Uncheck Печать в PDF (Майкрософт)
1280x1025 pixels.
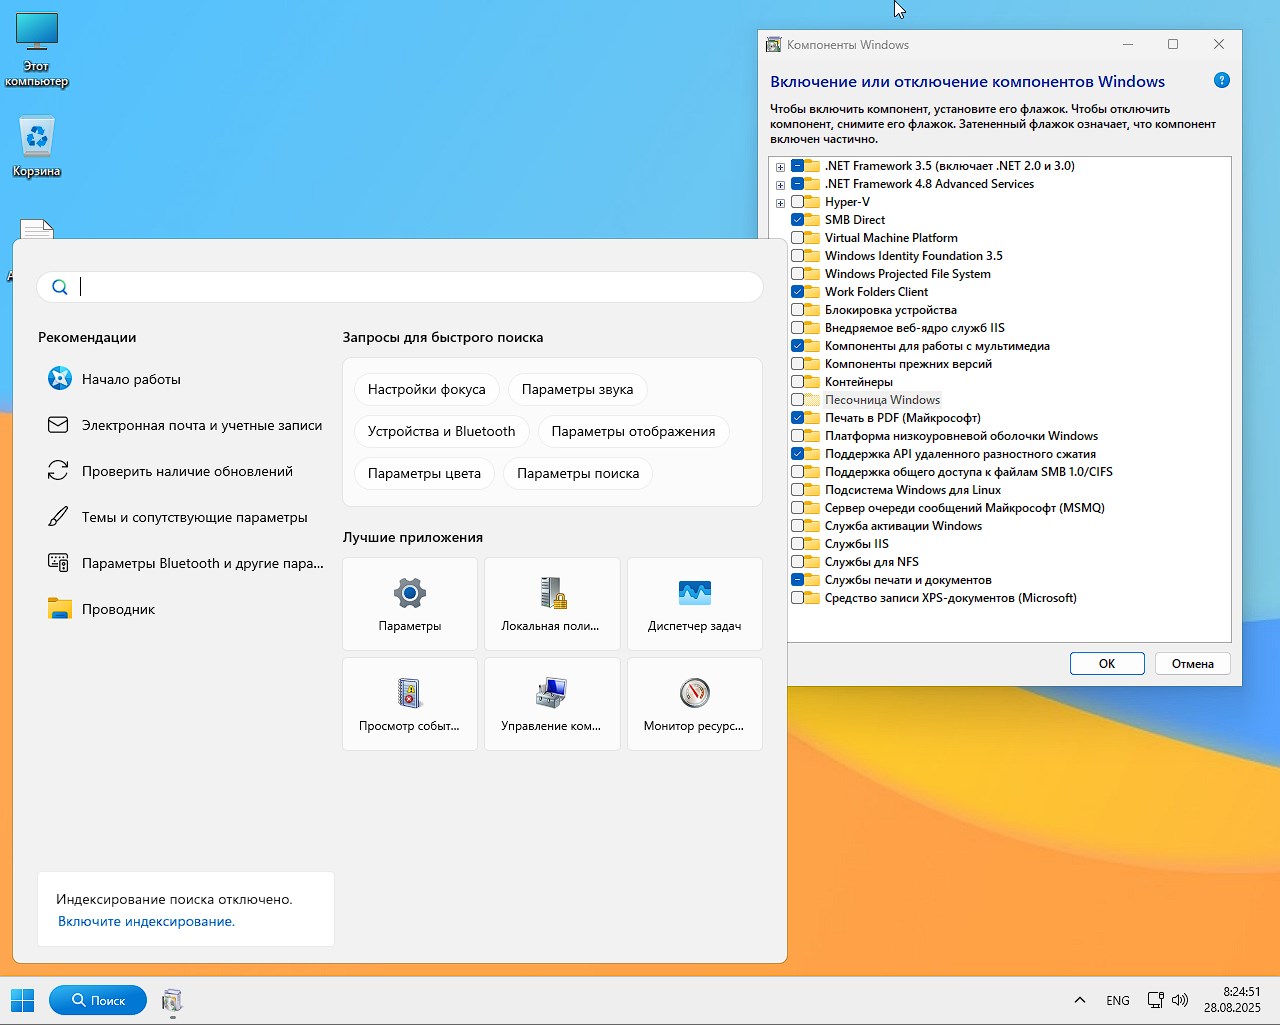tap(797, 418)
